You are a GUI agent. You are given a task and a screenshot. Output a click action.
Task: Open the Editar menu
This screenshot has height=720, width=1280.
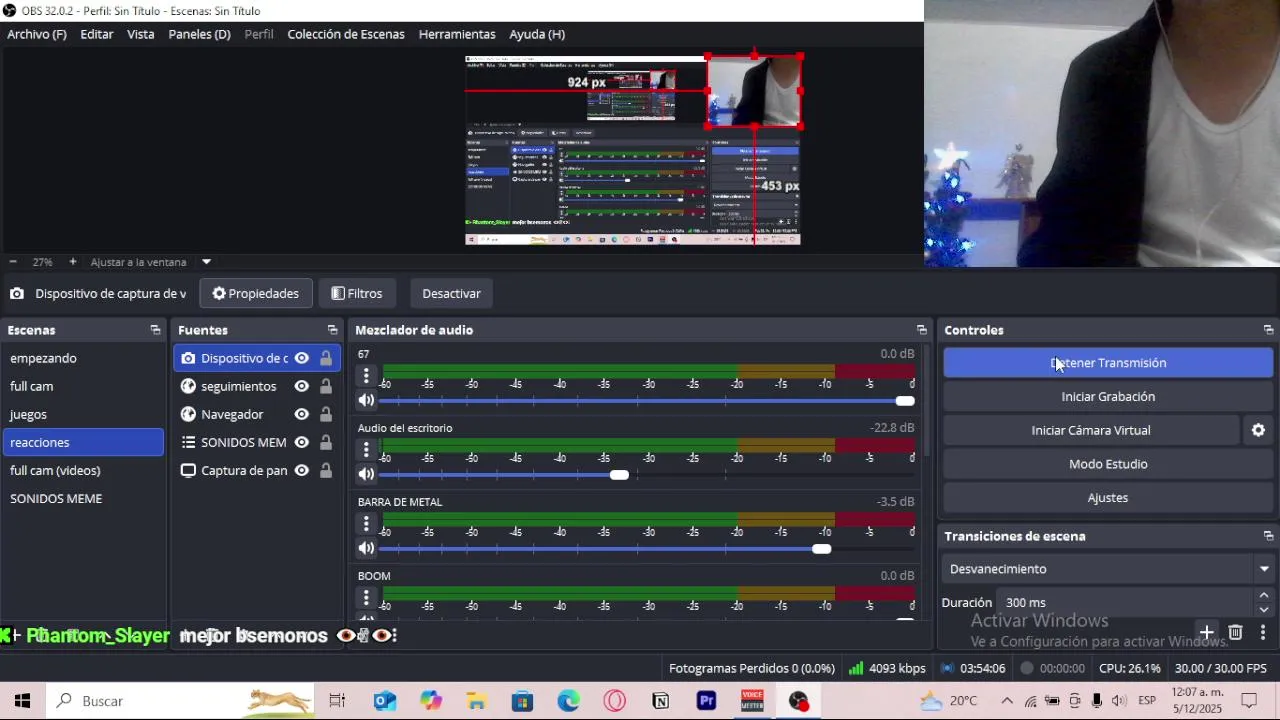97,34
